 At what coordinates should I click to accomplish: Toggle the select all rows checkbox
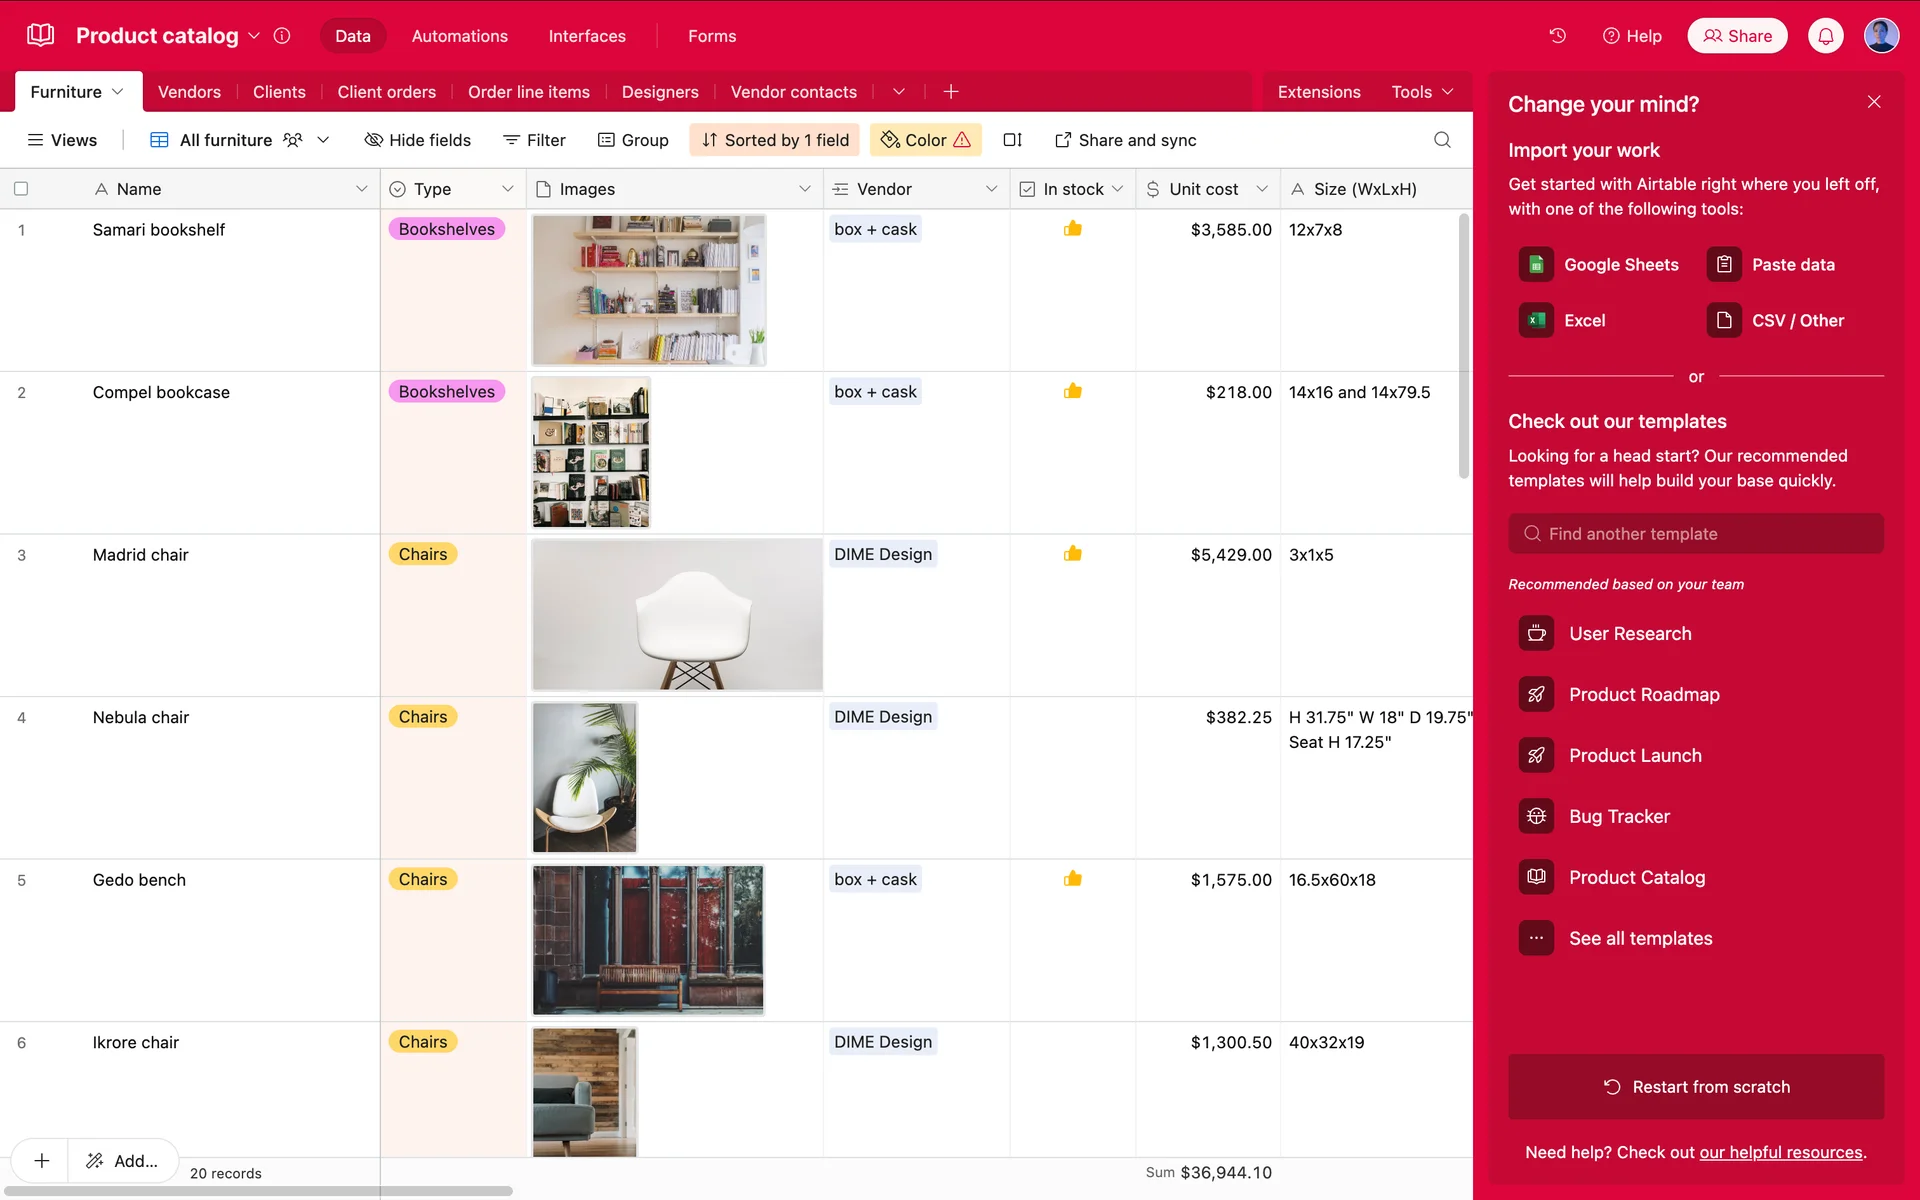(21, 189)
